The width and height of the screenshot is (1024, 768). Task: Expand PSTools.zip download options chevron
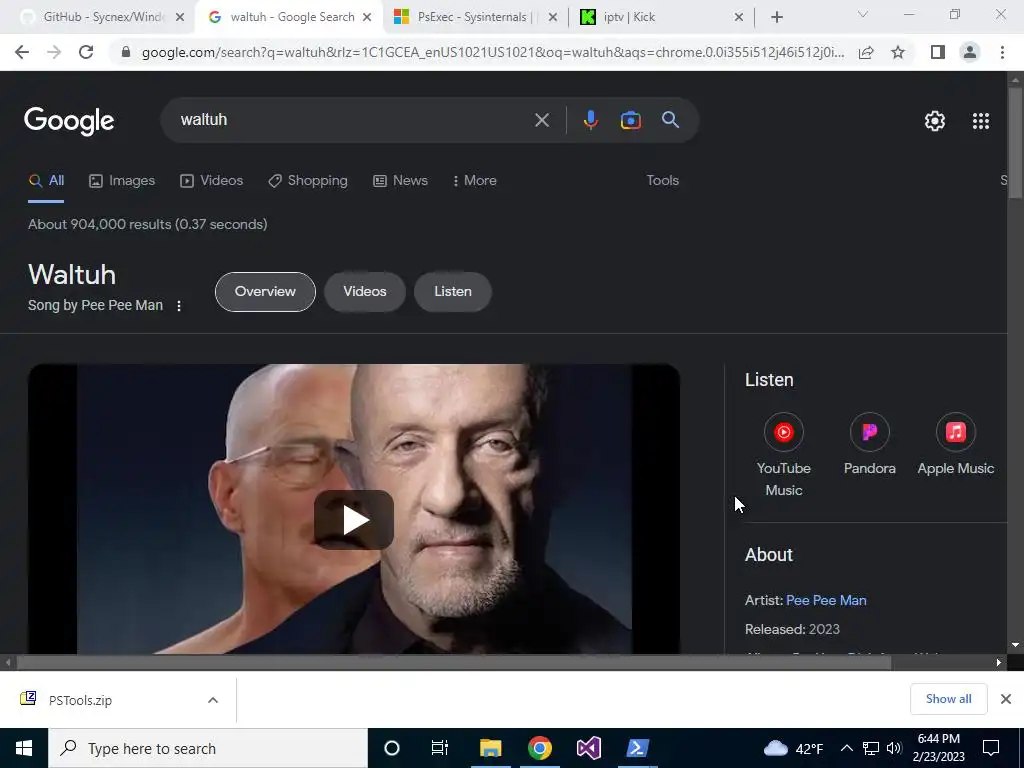(213, 700)
